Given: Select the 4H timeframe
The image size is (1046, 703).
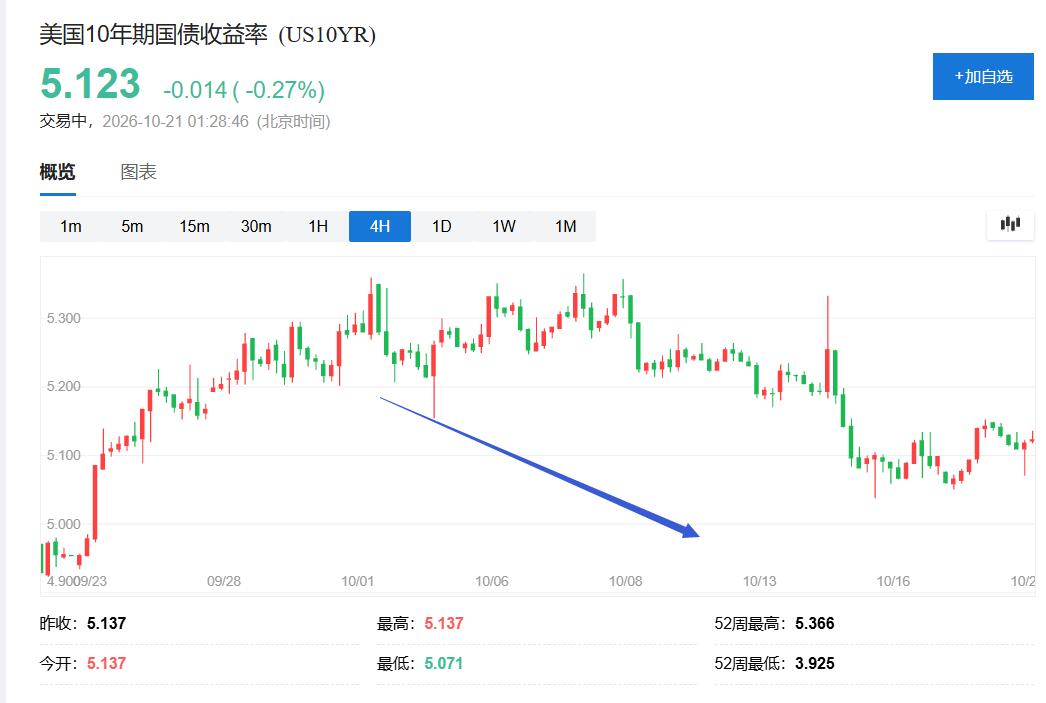Looking at the screenshot, I should (380, 227).
